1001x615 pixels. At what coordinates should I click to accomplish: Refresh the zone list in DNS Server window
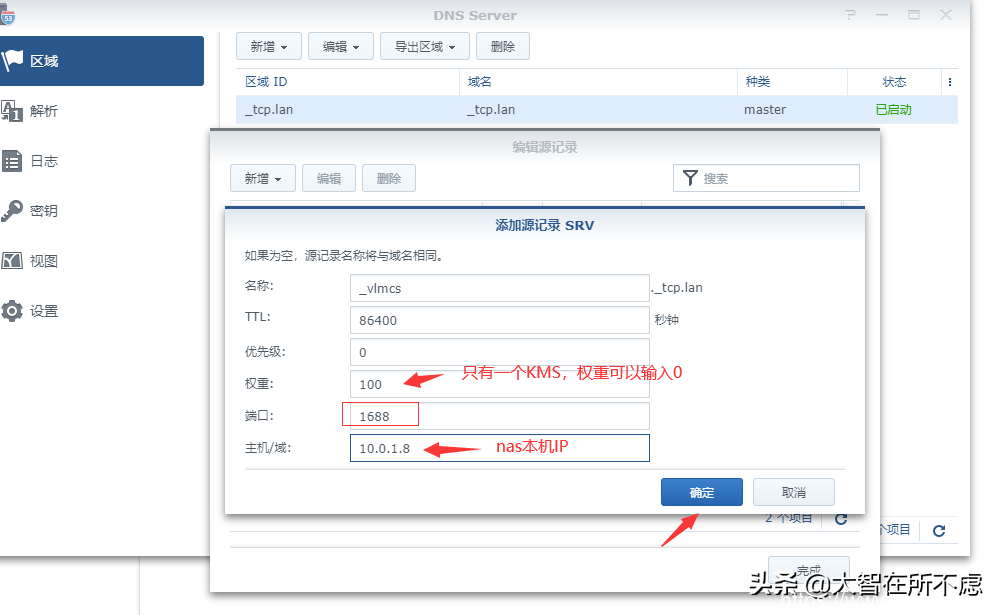[x=939, y=531]
